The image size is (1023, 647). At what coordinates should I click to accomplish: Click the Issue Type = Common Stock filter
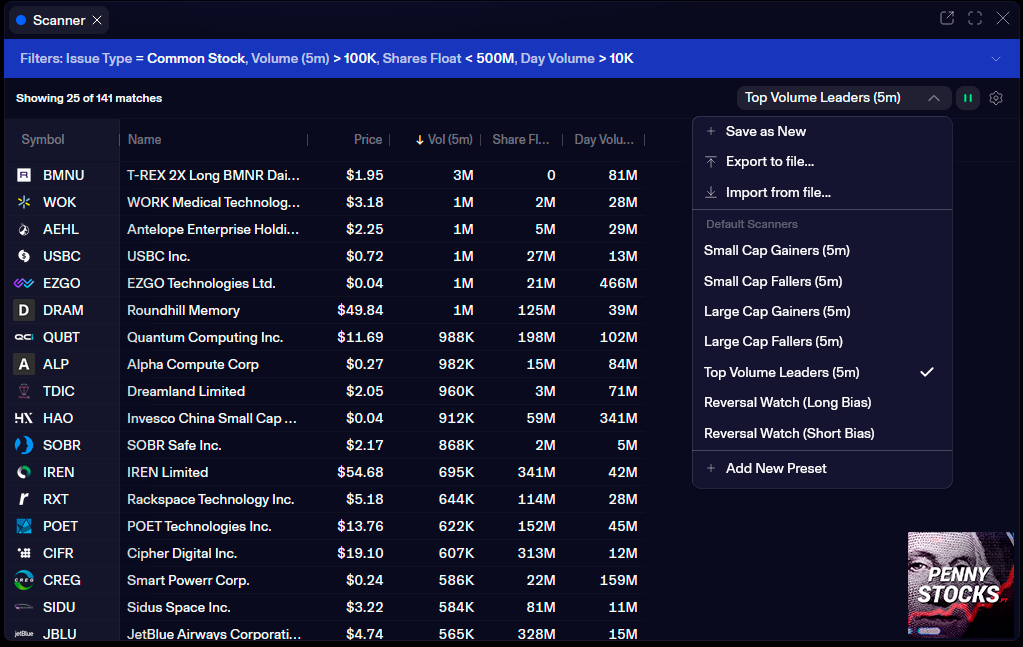click(155, 59)
